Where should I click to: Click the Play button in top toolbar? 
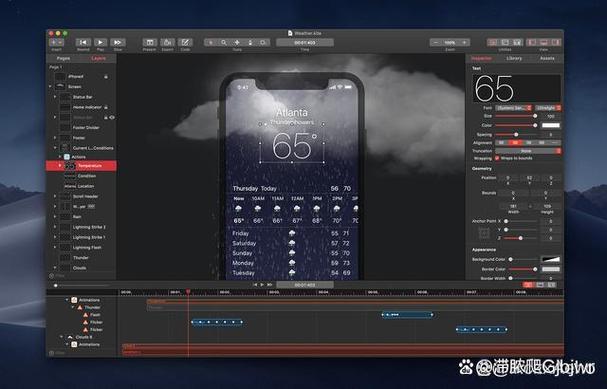100,42
